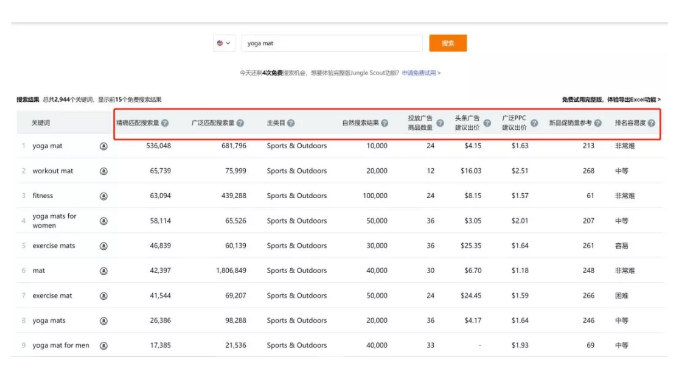Click Amazon icon in yoga mats for women row
684x371 pixels.
[103, 221]
